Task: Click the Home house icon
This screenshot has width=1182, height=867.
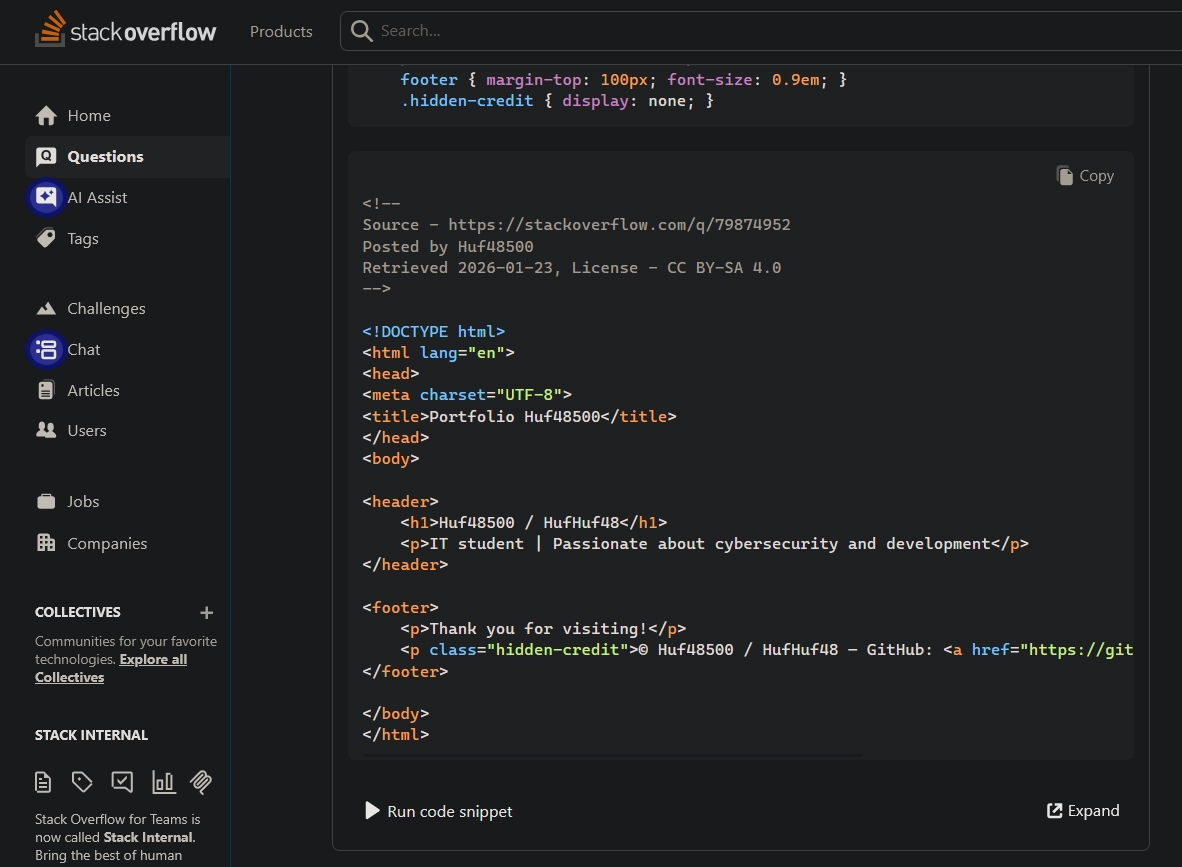Action: coord(46,116)
